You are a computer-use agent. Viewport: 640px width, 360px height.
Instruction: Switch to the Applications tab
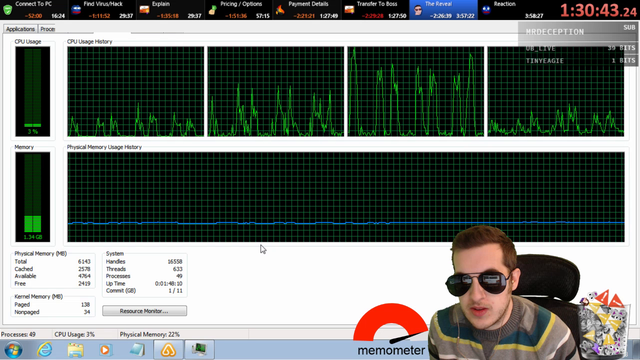[20, 29]
